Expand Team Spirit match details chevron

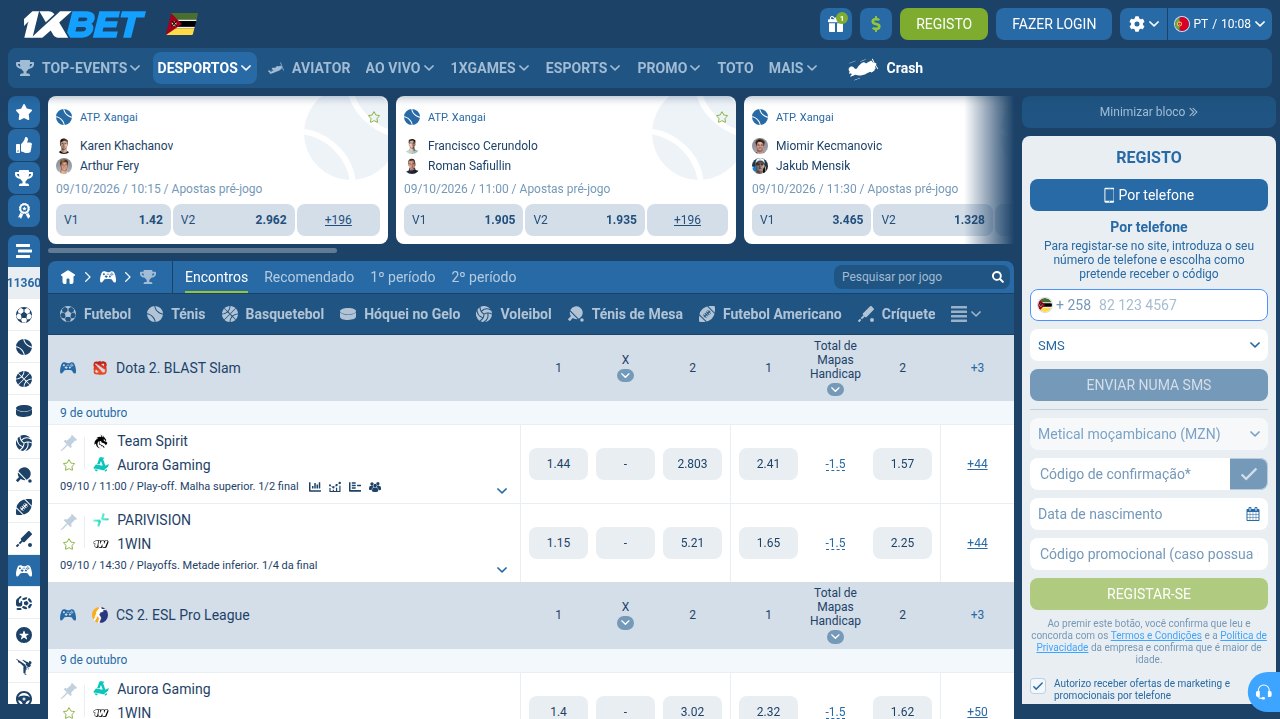(x=502, y=490)
